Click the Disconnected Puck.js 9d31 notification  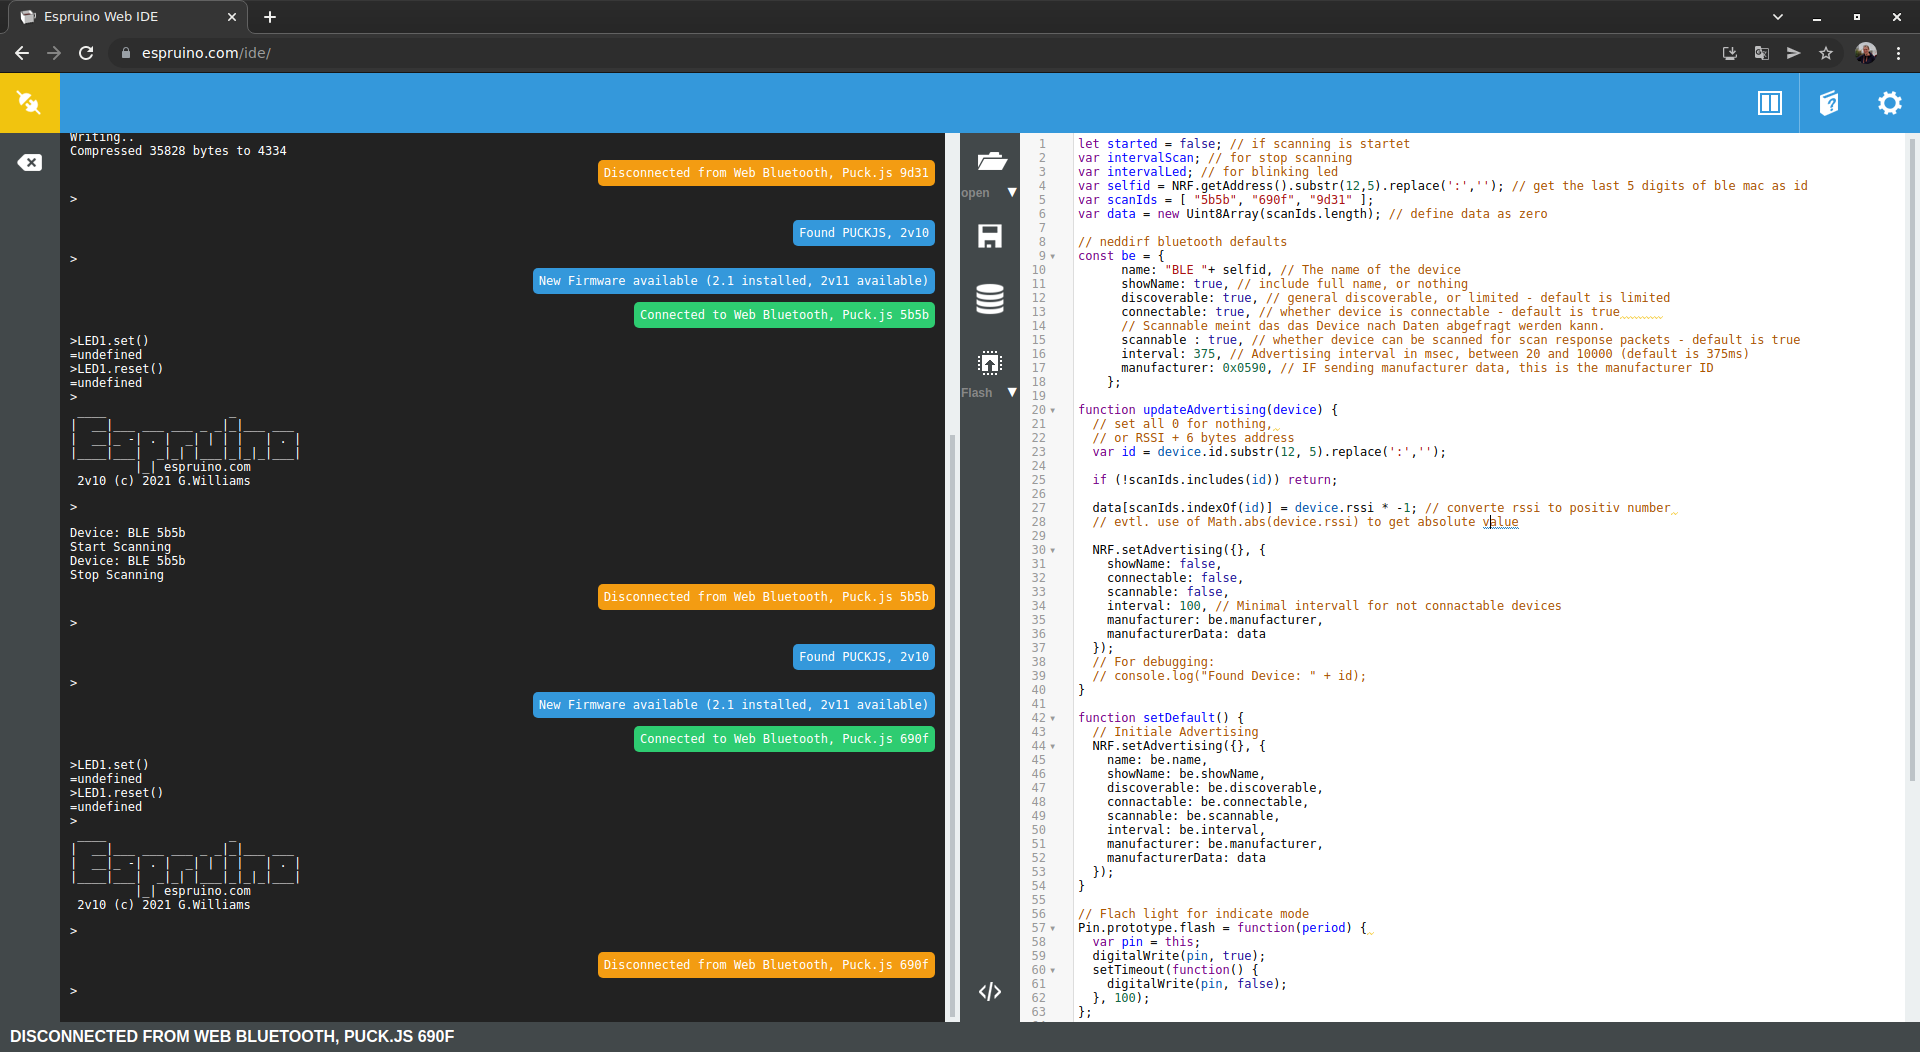766,173
